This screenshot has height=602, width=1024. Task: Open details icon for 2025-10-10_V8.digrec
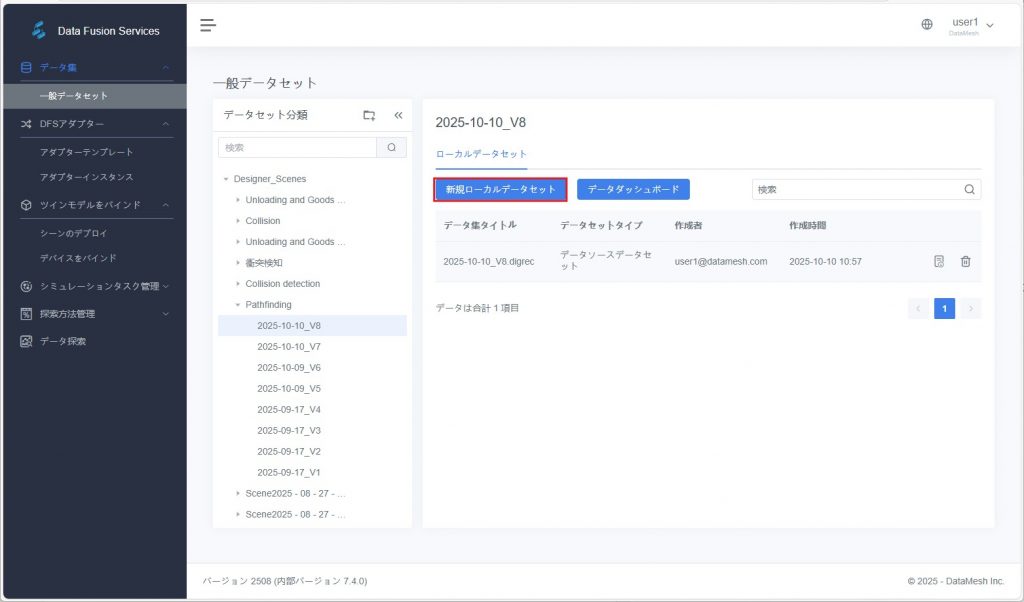point(939,261)
